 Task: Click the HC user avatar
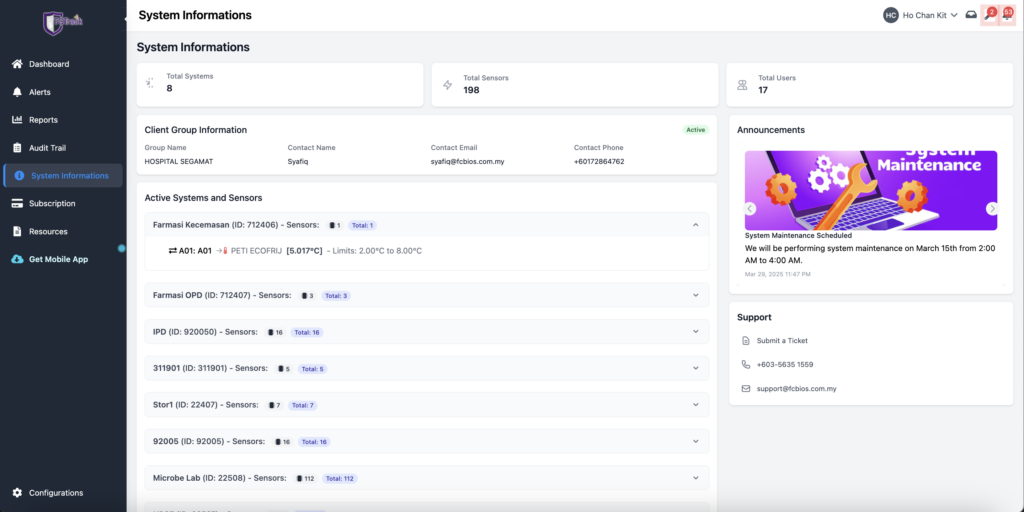[890, 15]
